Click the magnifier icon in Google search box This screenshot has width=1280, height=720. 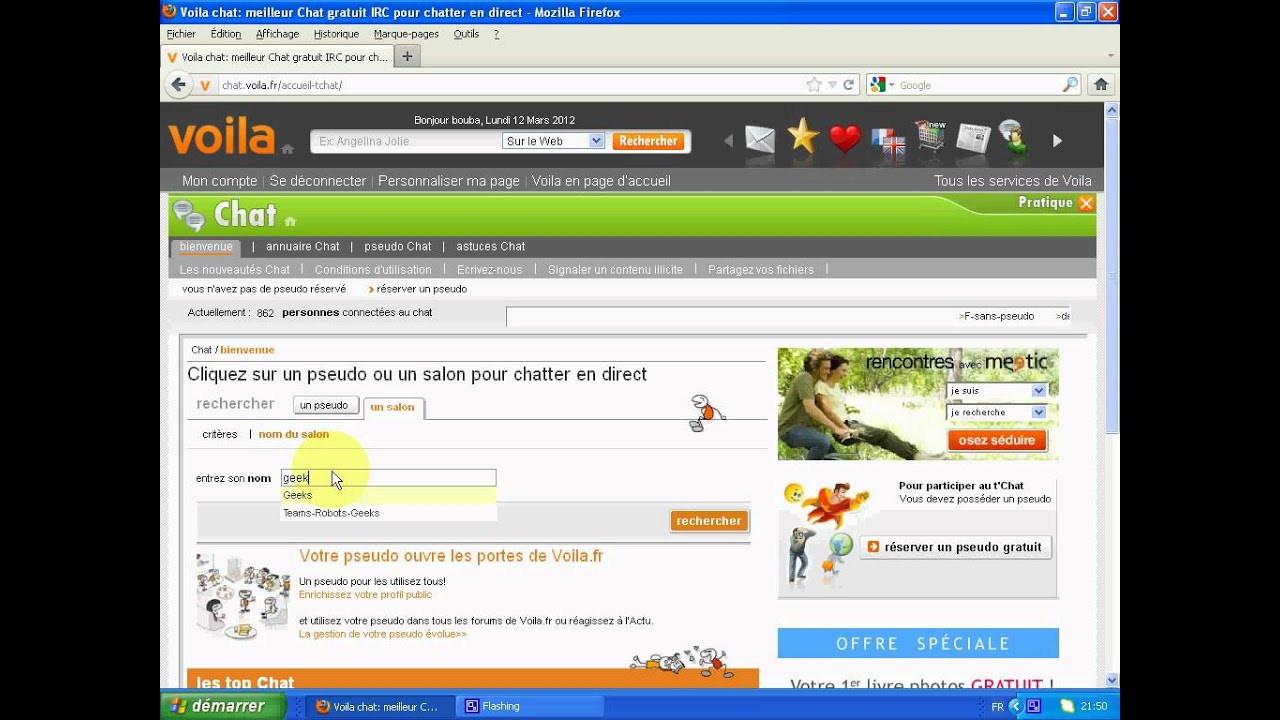coord(1070,85)
